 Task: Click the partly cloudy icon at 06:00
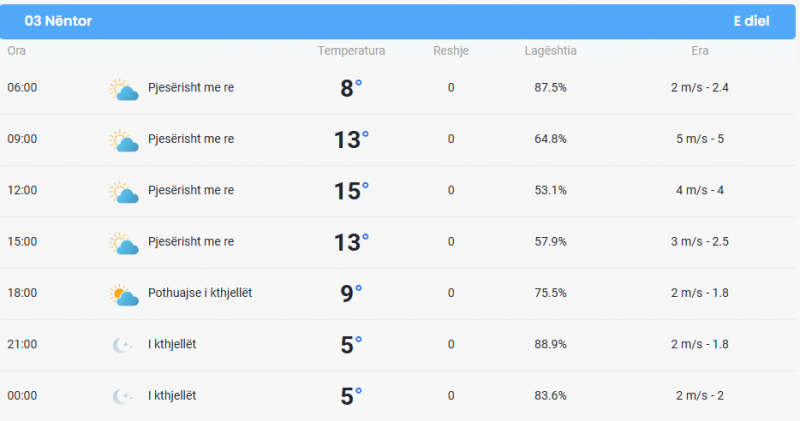124,89
